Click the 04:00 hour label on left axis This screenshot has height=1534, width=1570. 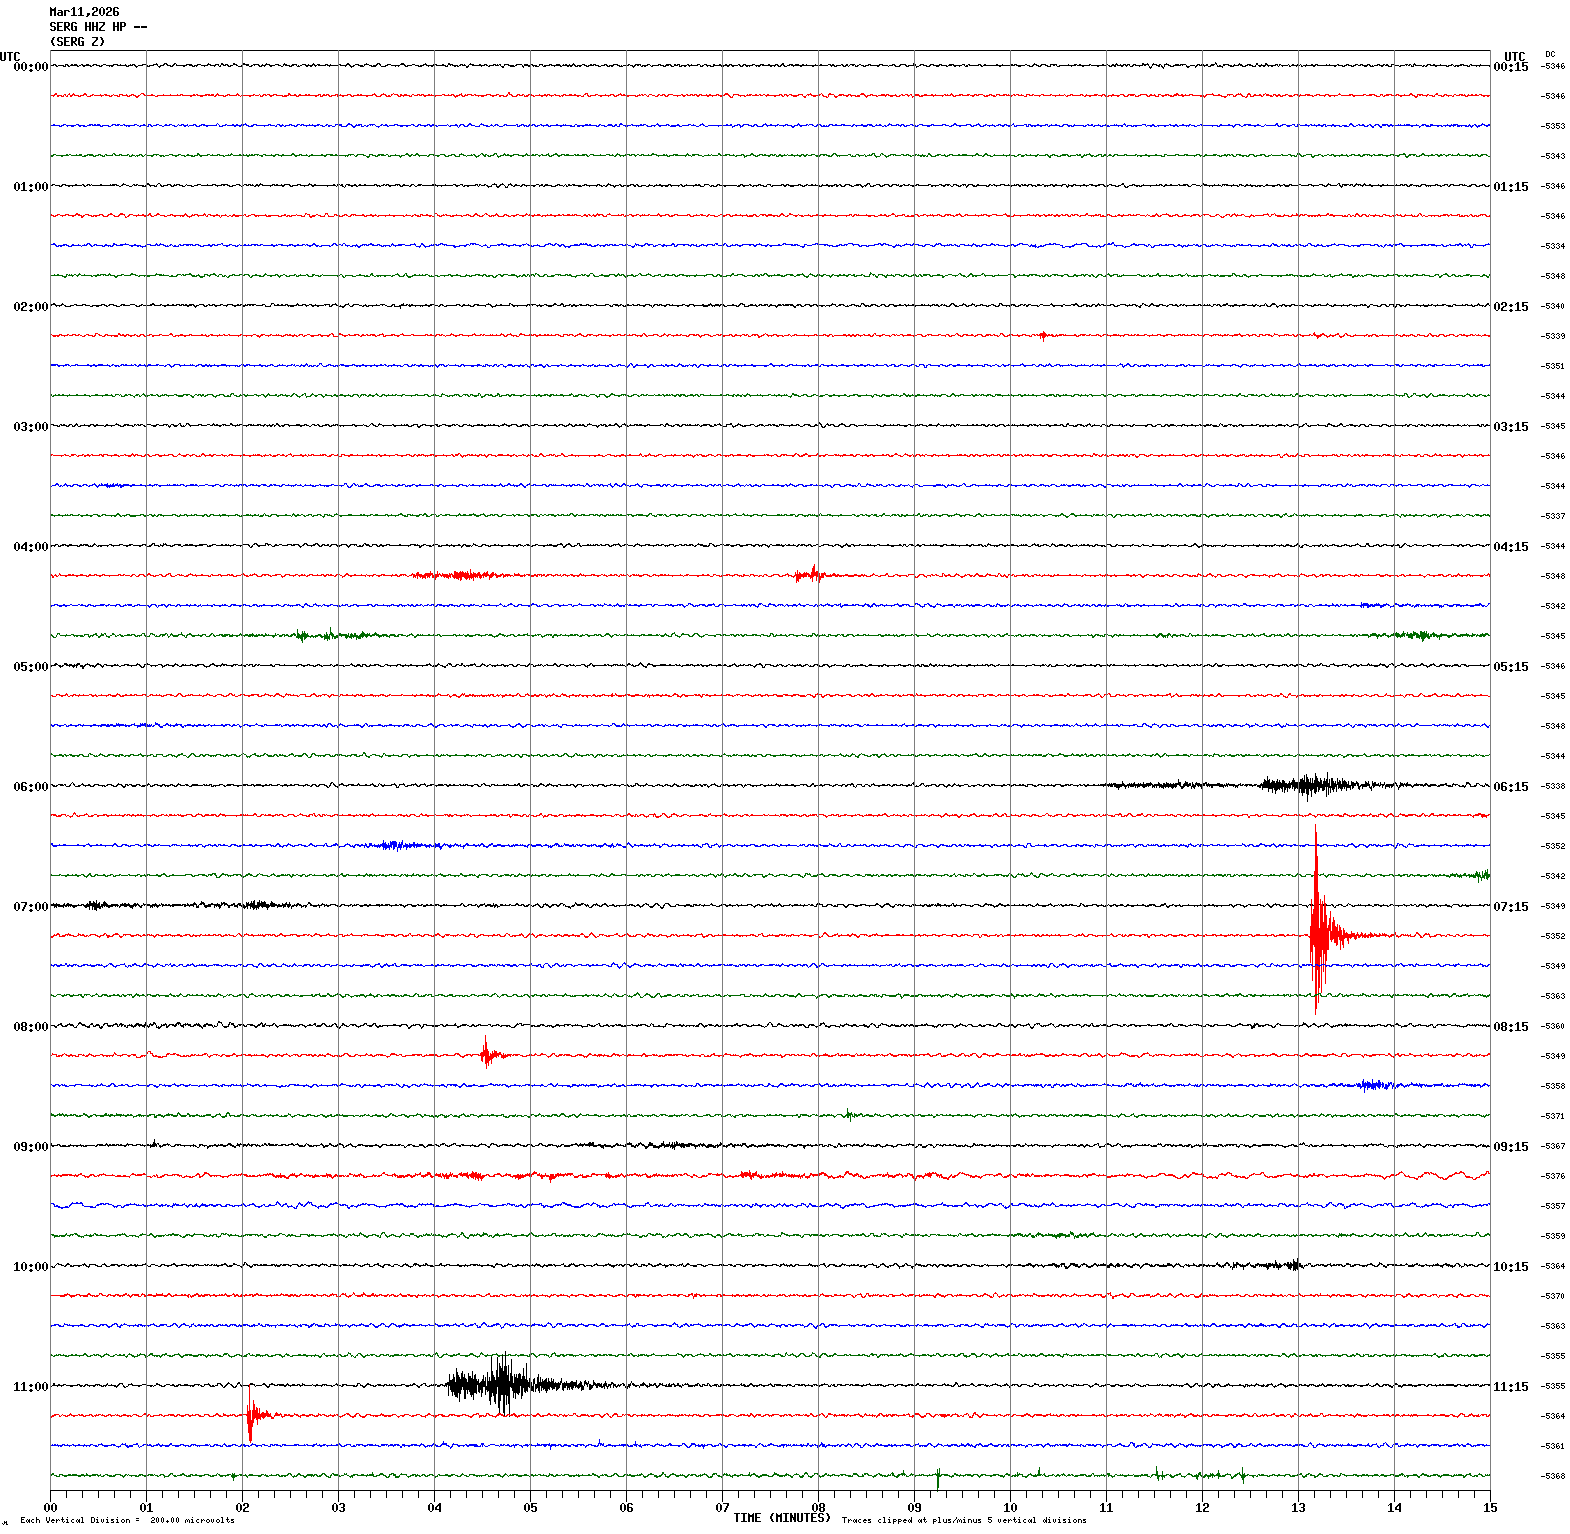pyautogui.click(x=30, y=547)
